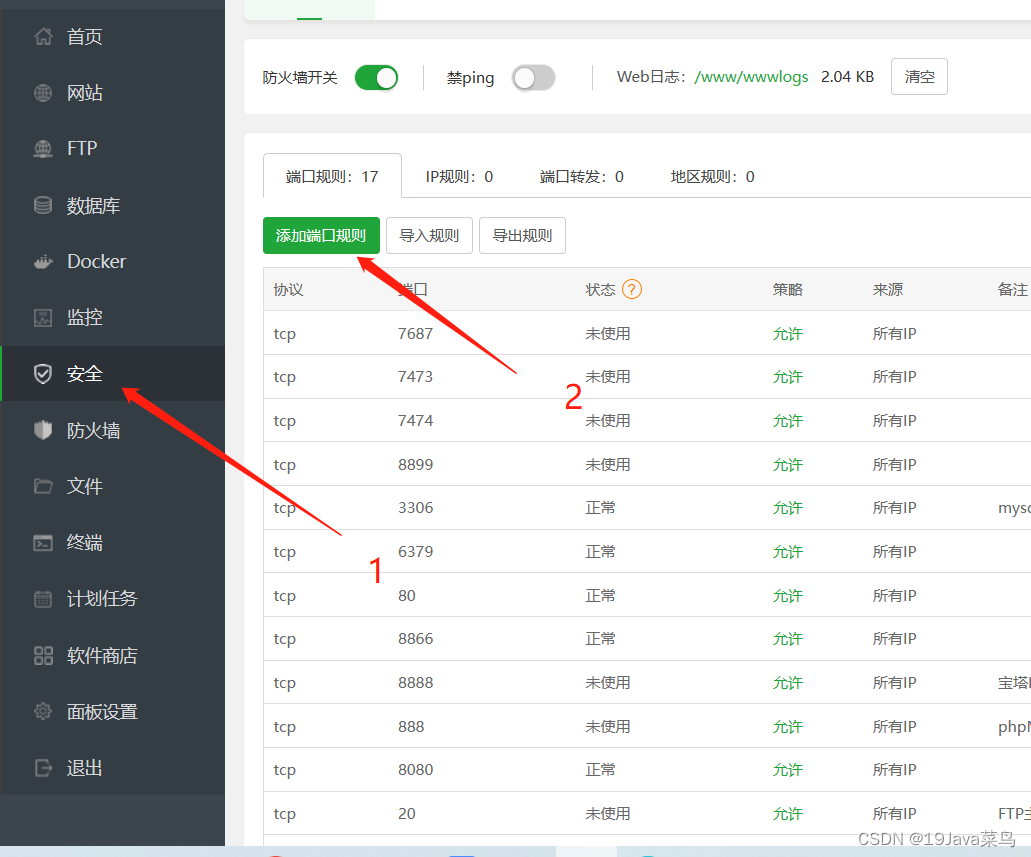Go to 网站 in the sidebar menu
The height and width of the screenshot is (857, 1031).
click(112, 93)
